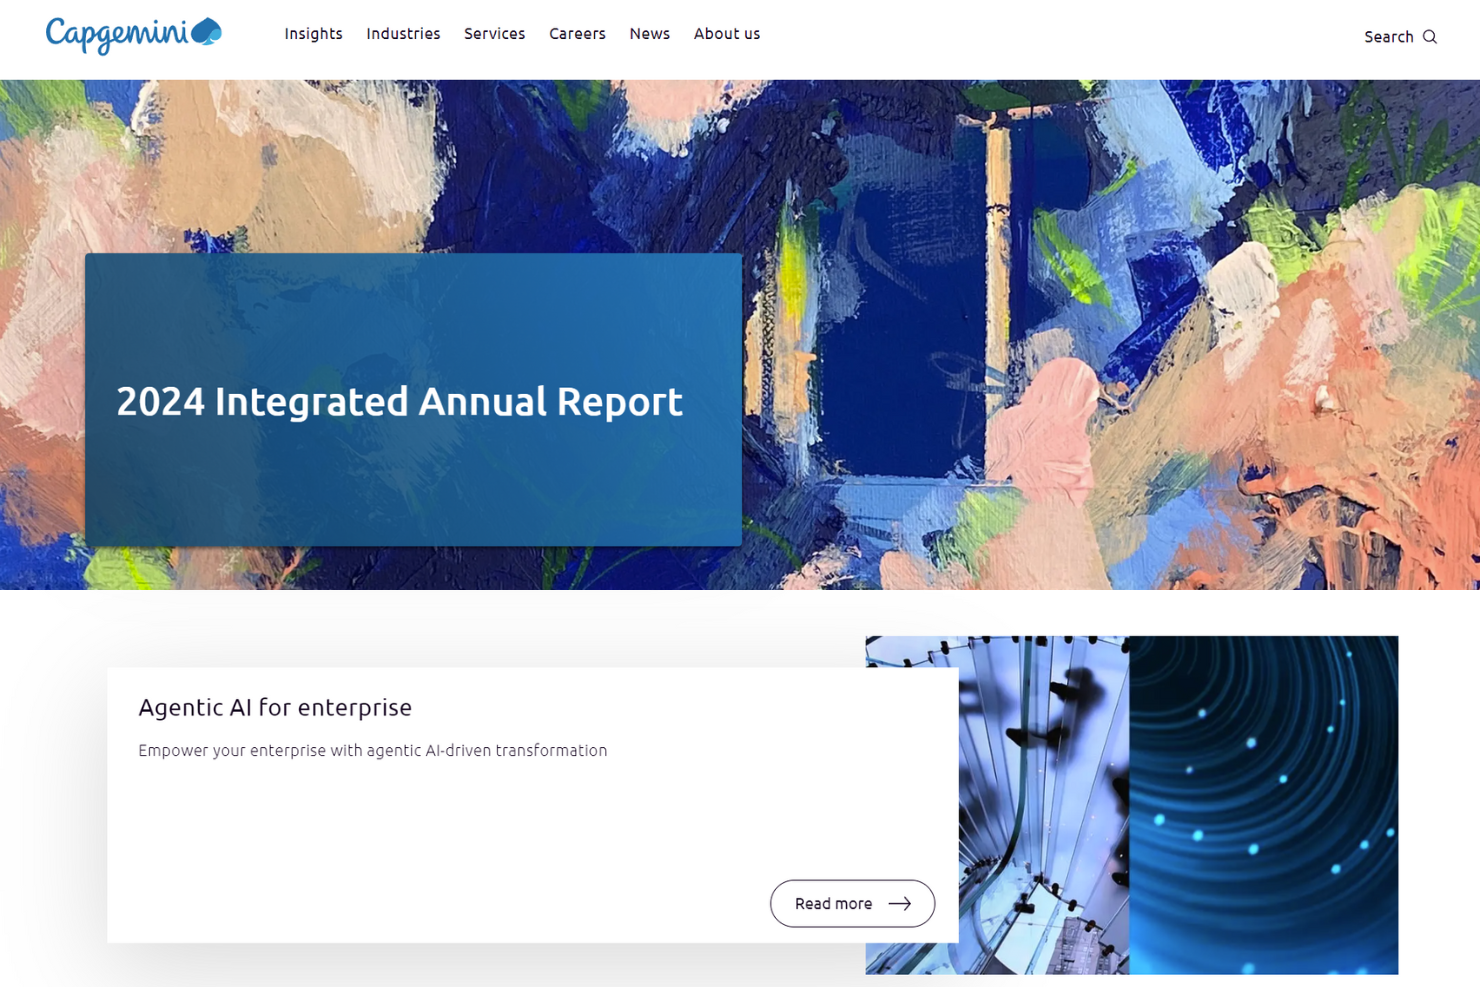Click the Read more button

point(851,903)
